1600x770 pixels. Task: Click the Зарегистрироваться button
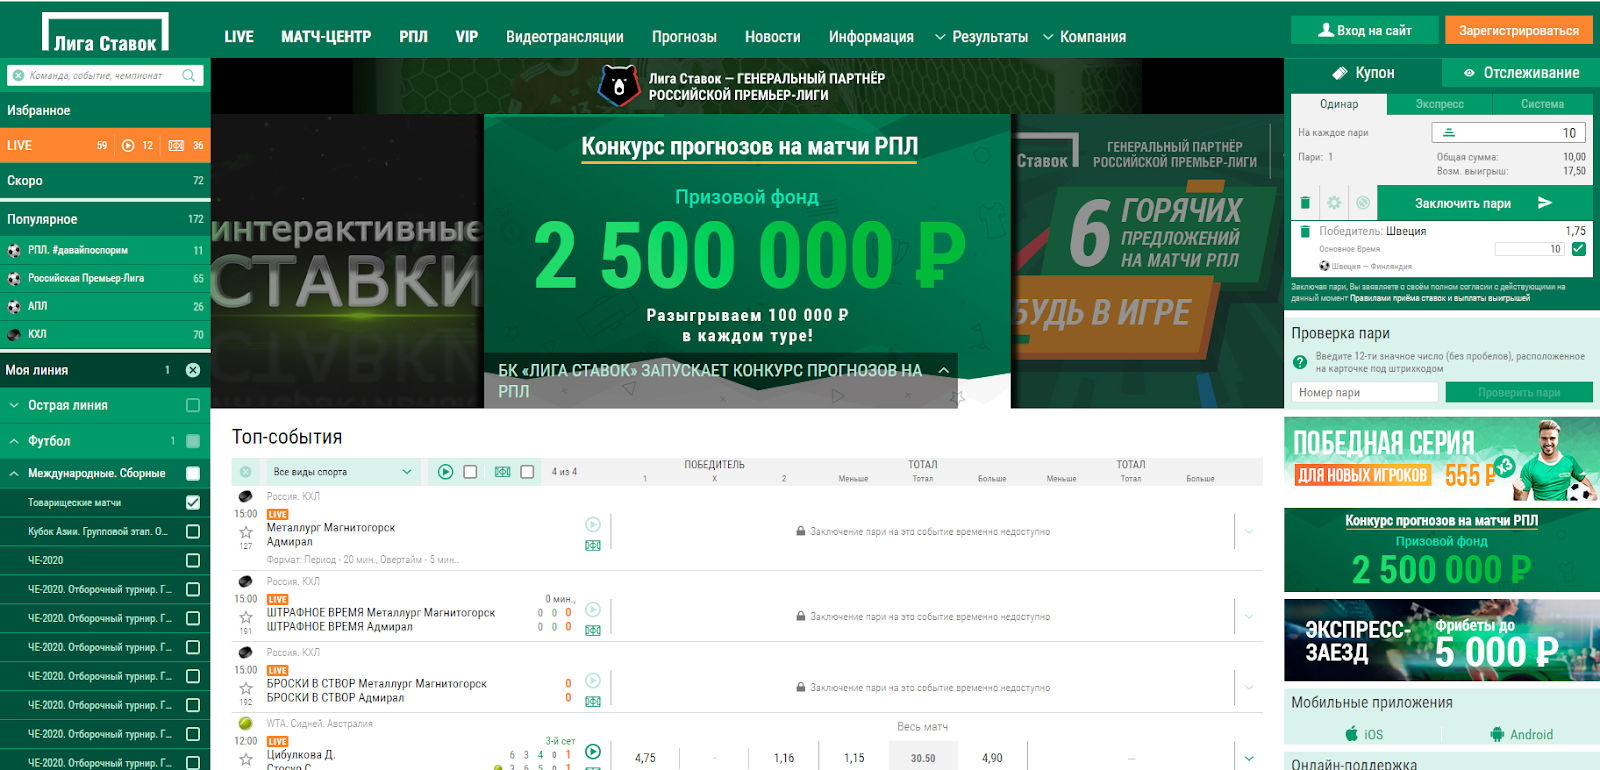(1518, 30)
